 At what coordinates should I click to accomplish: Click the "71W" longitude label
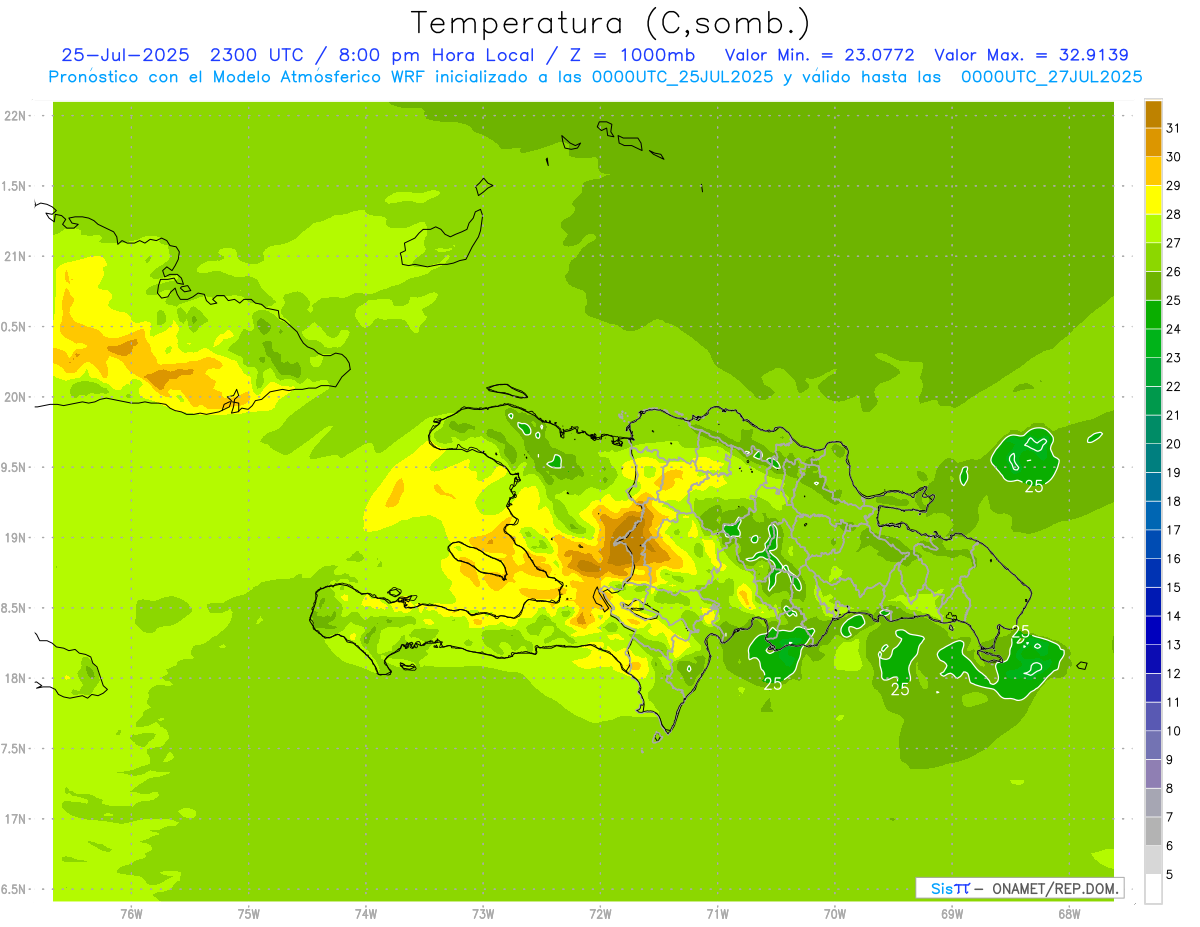point(717,914)
